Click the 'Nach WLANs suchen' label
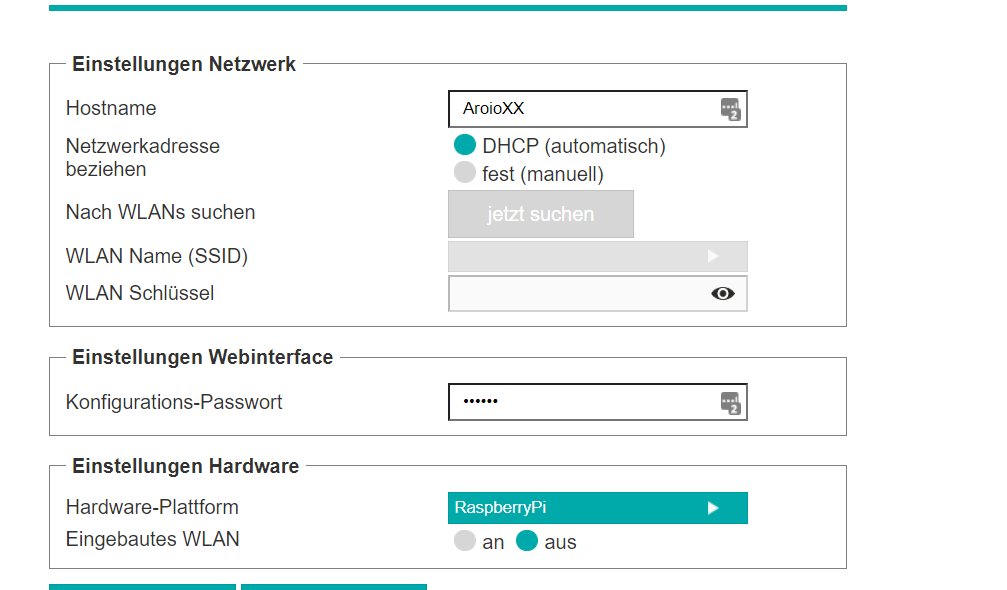 tap(160, 212)
